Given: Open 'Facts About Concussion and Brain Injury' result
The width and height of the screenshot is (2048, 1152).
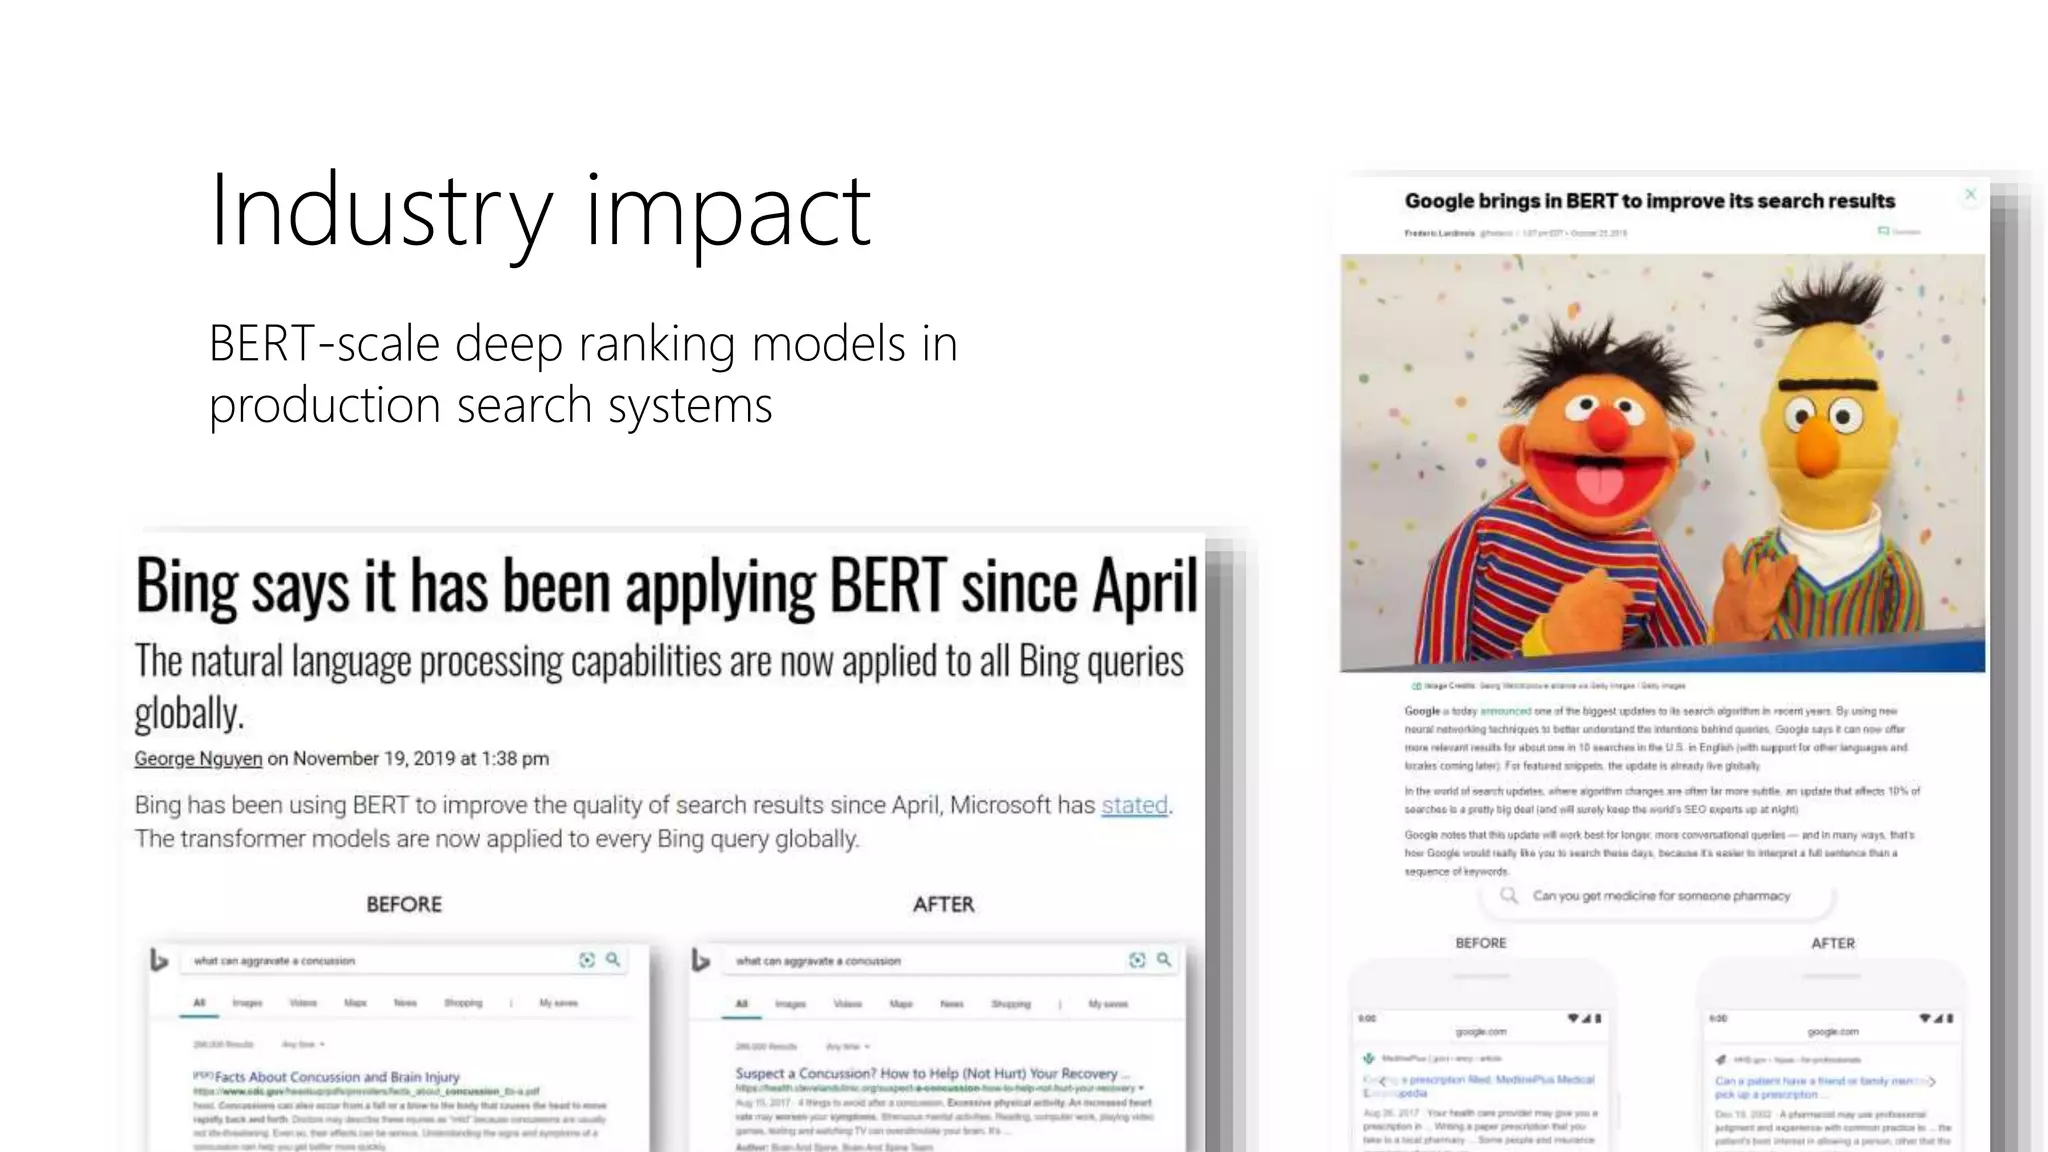Looking at the screenshot, I should tap(337, 1077).
